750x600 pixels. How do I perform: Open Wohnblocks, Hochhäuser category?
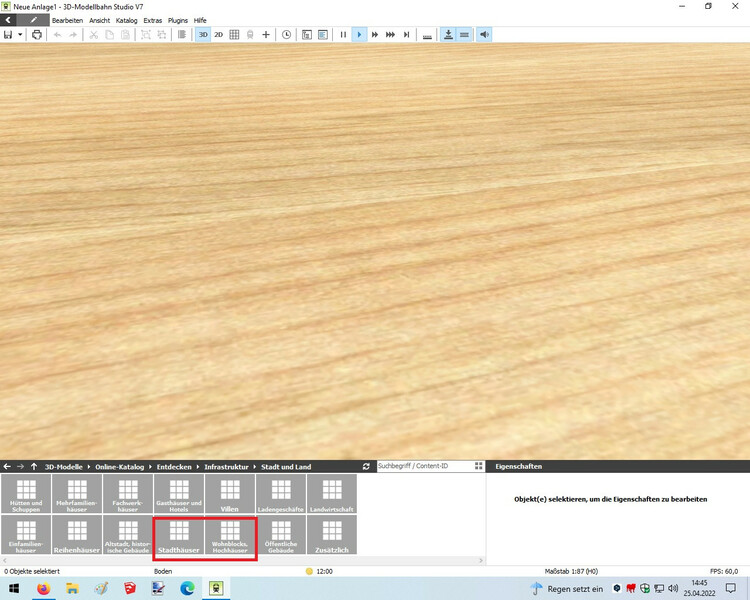click(x=230, y=535)
